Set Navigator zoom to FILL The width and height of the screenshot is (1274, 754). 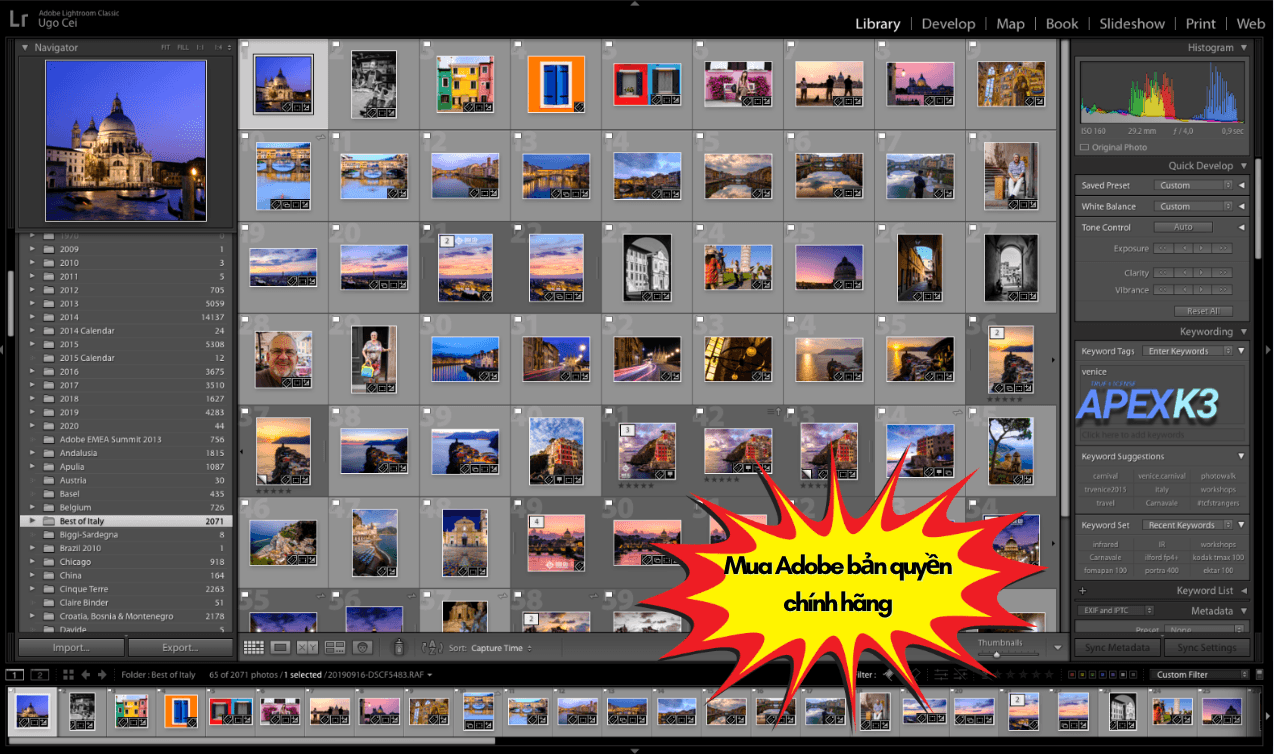[183, 48]
